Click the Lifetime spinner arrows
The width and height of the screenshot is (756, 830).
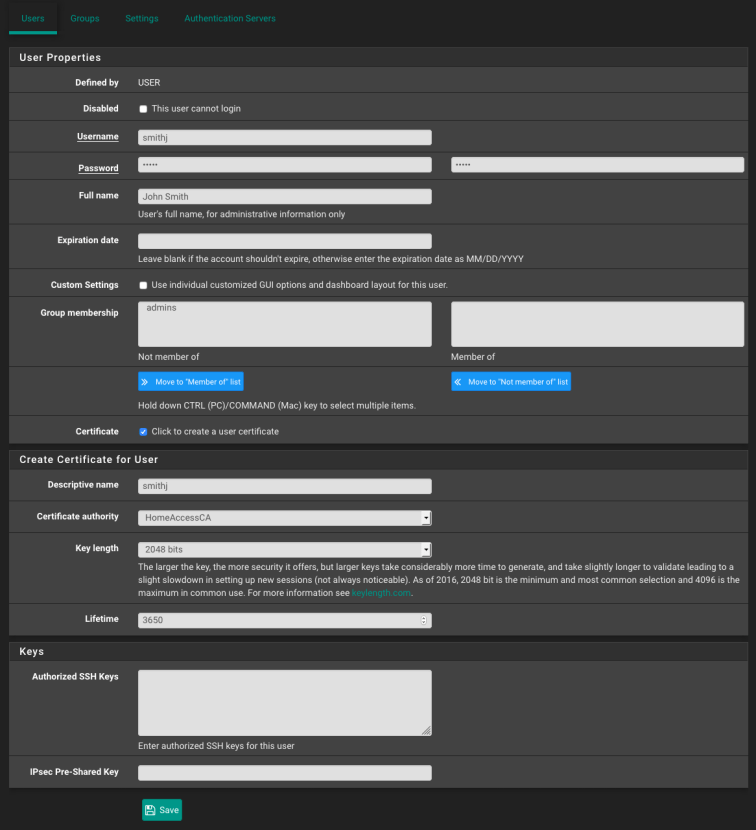point(424,620)
